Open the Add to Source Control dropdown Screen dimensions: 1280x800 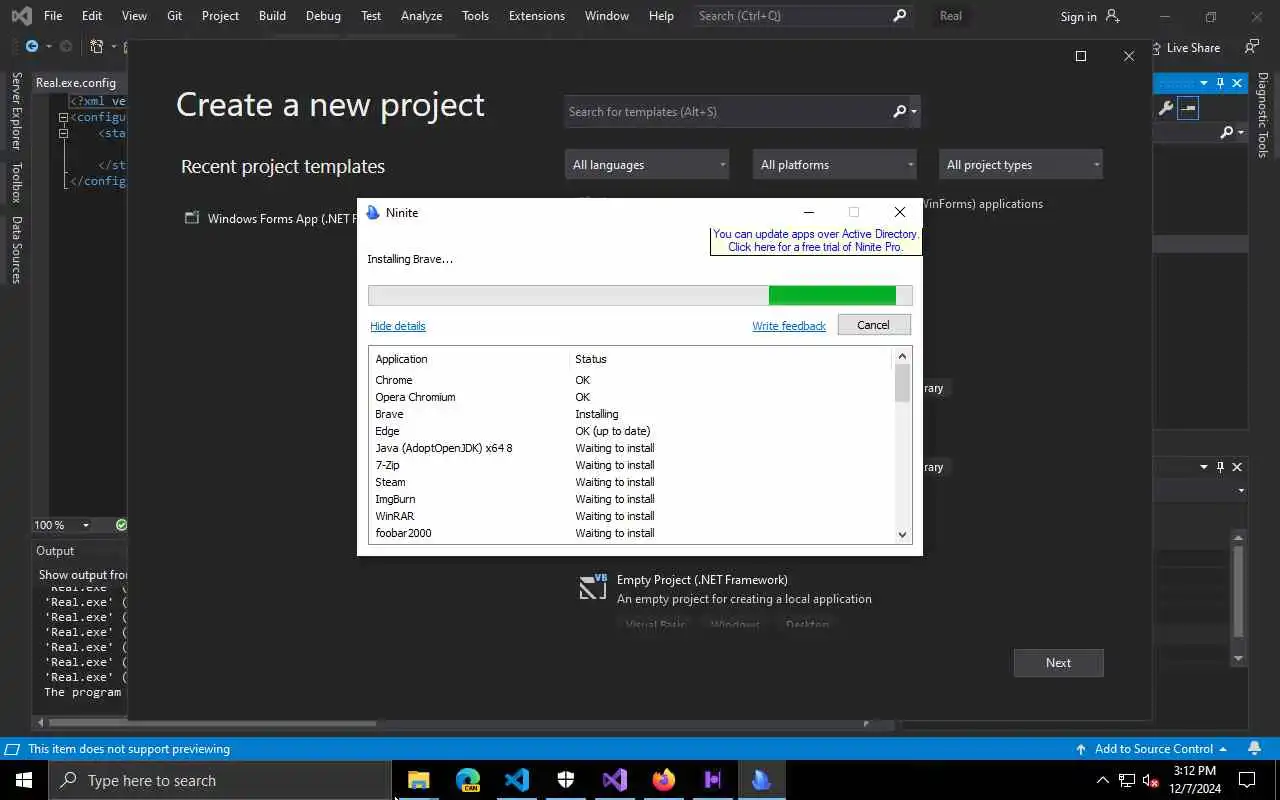click(x=1151, y=749)
